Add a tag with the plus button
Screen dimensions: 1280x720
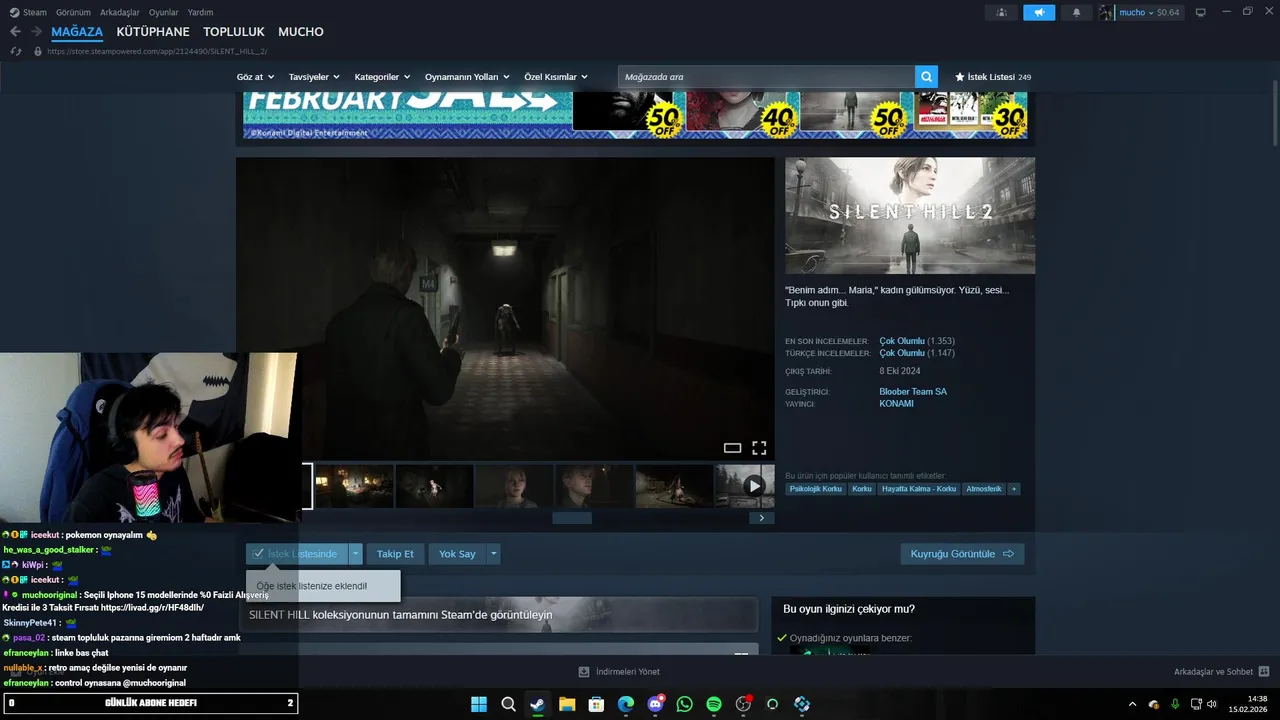click(x=1014, y=489)
